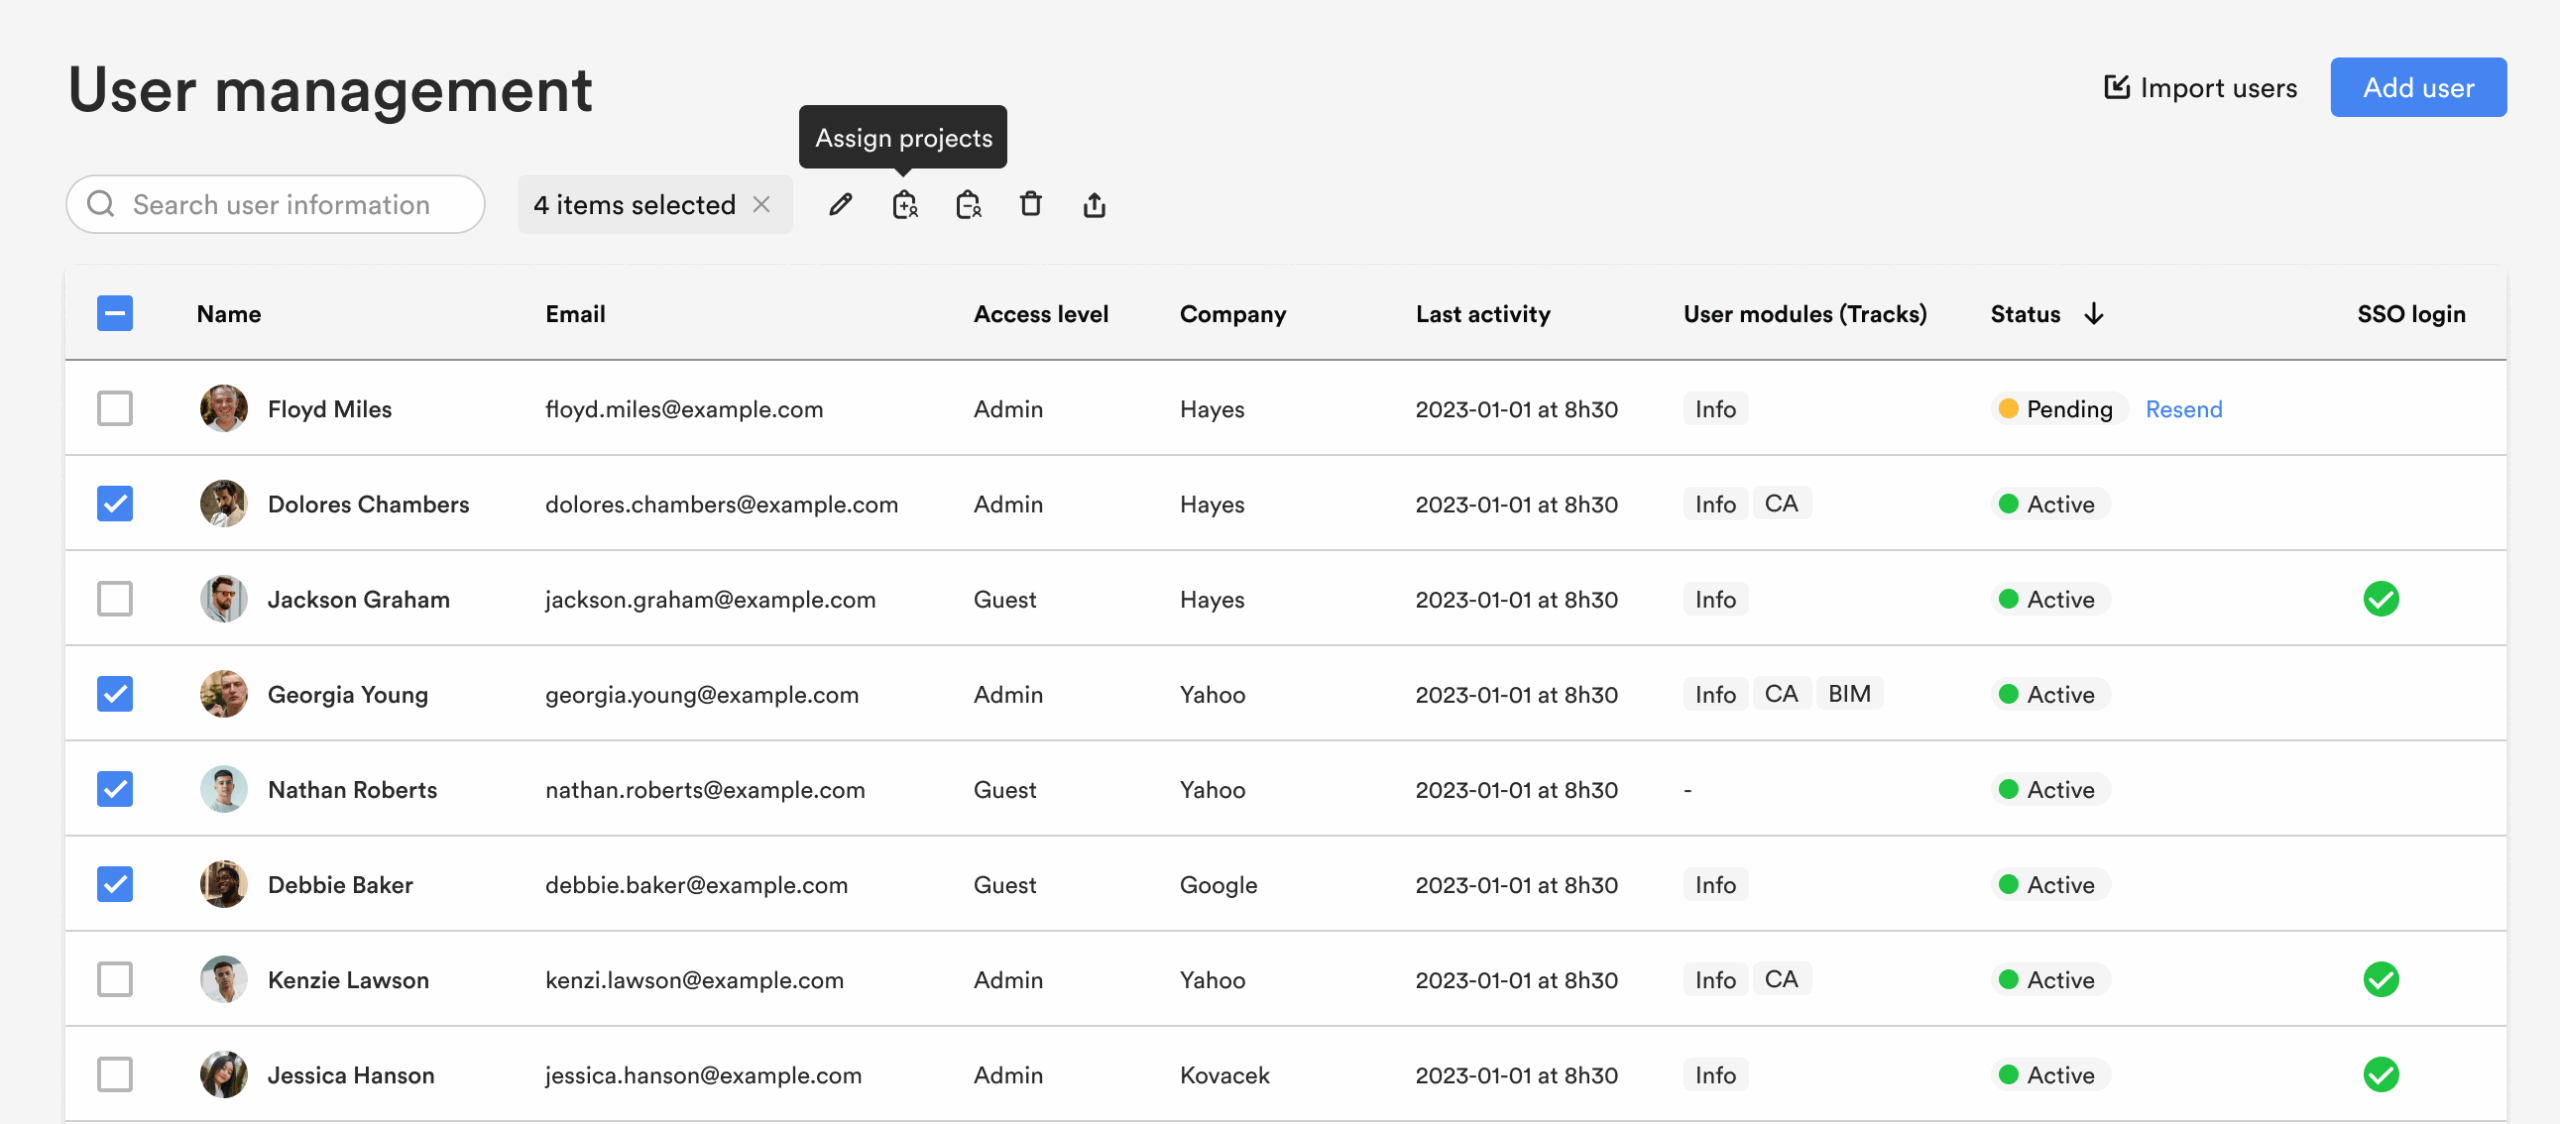Image resolution: width=2560 pixels, height=1124 pixels.
Task: Click Kenzie Lawson's name
Action: point(348,980)
